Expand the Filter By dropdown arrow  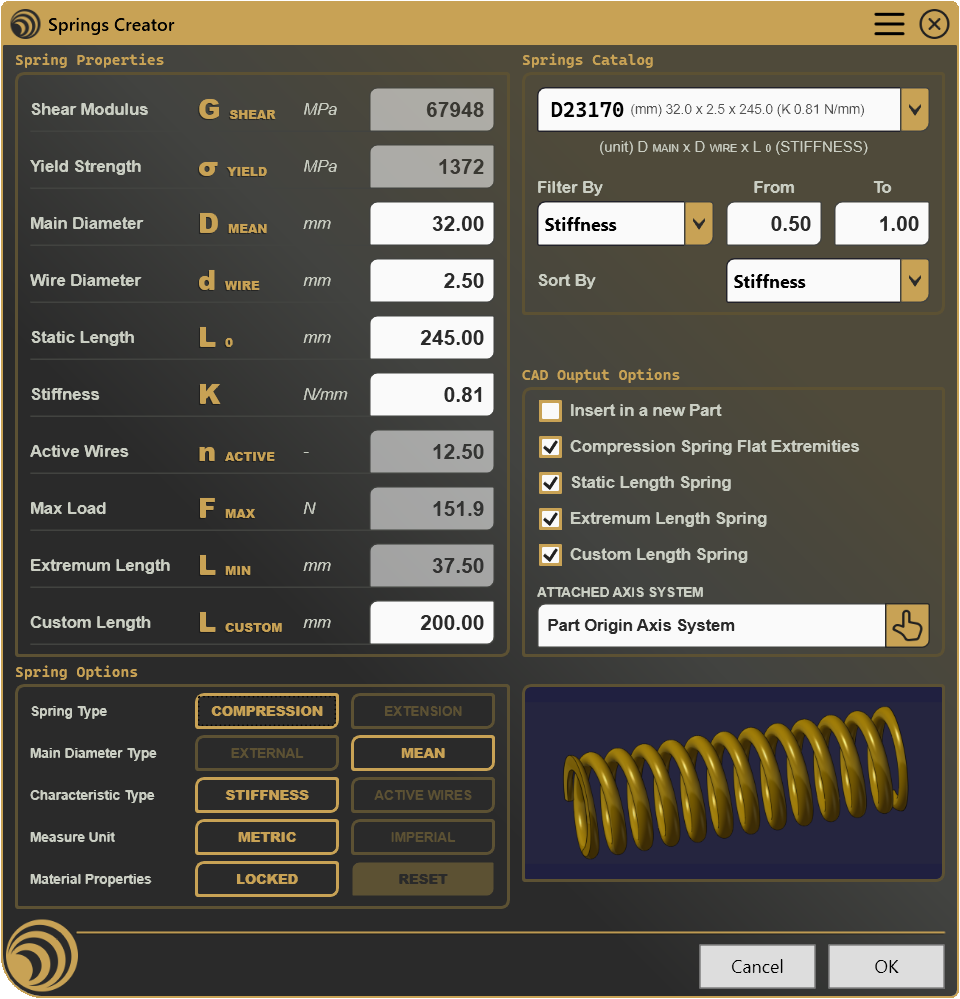click(699, 224)
